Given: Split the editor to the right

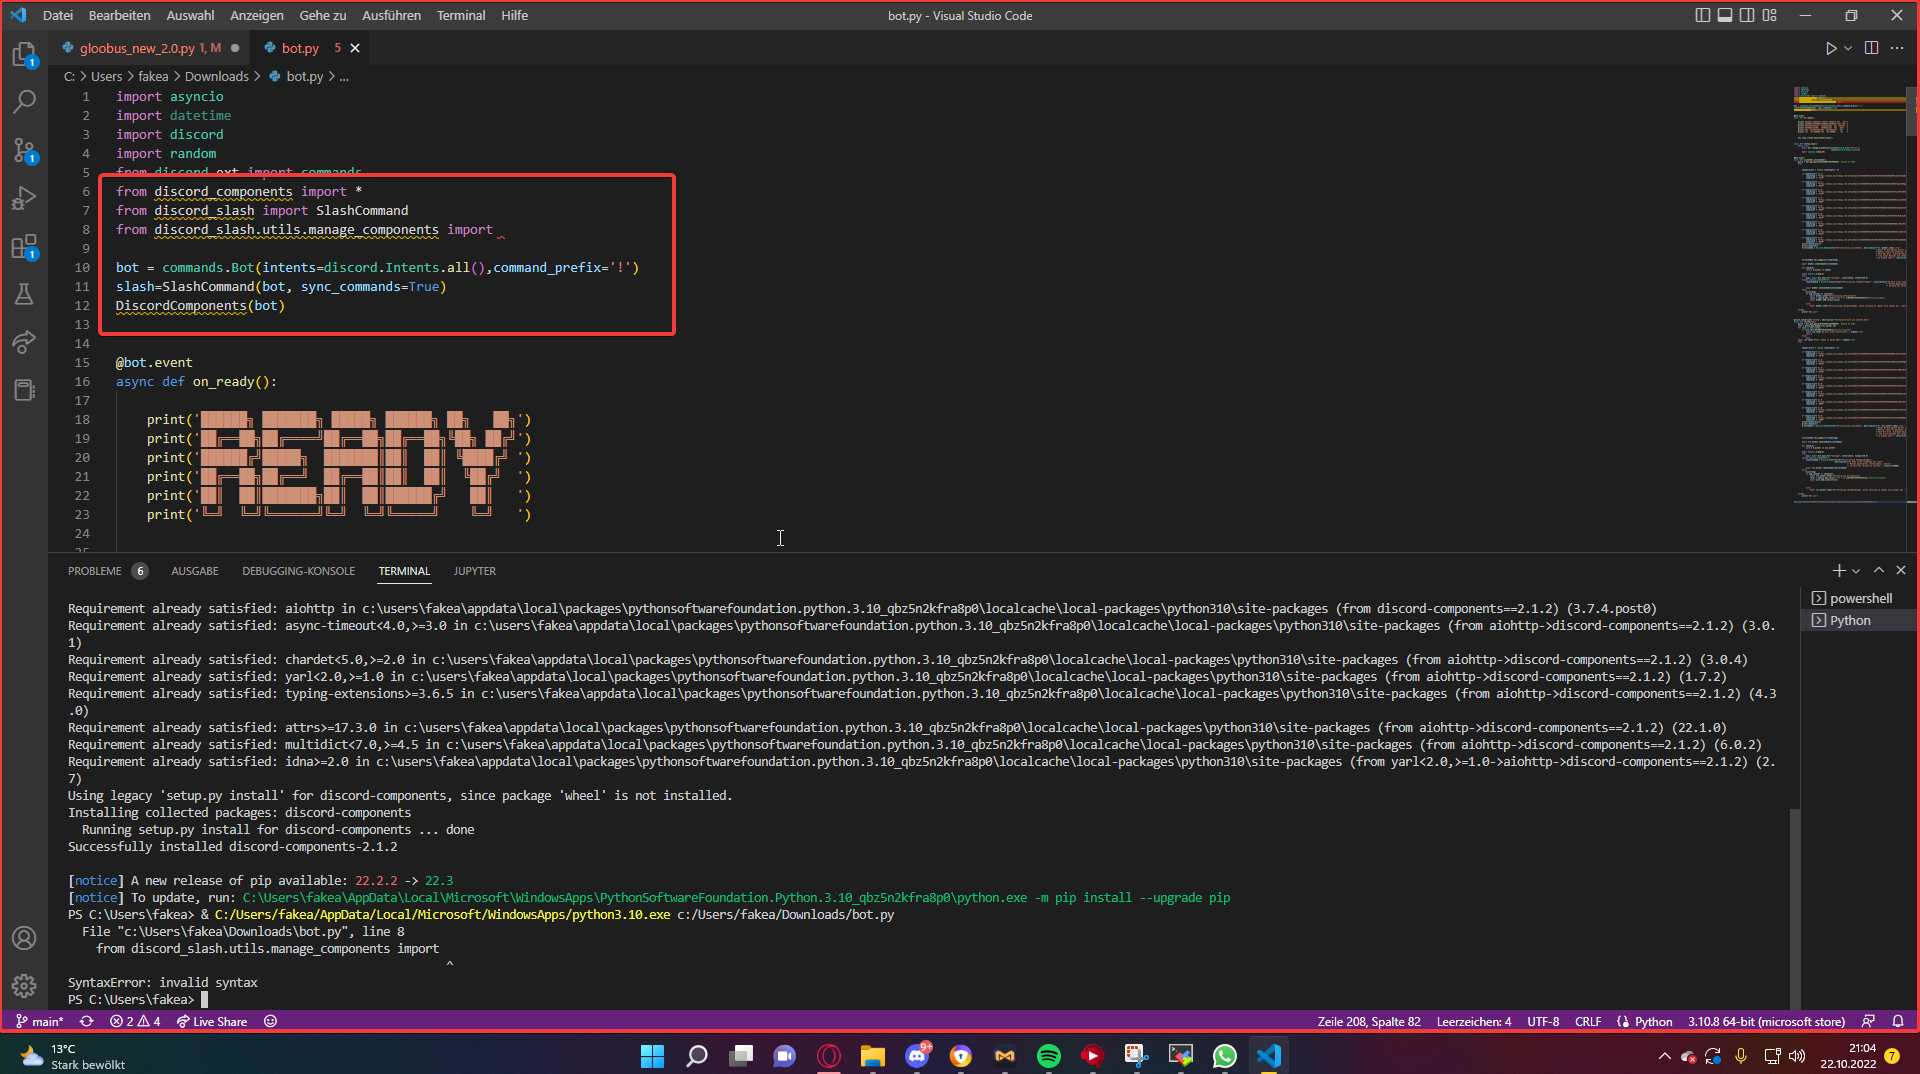Looking at the screenshot, I should pos(1871,48).
